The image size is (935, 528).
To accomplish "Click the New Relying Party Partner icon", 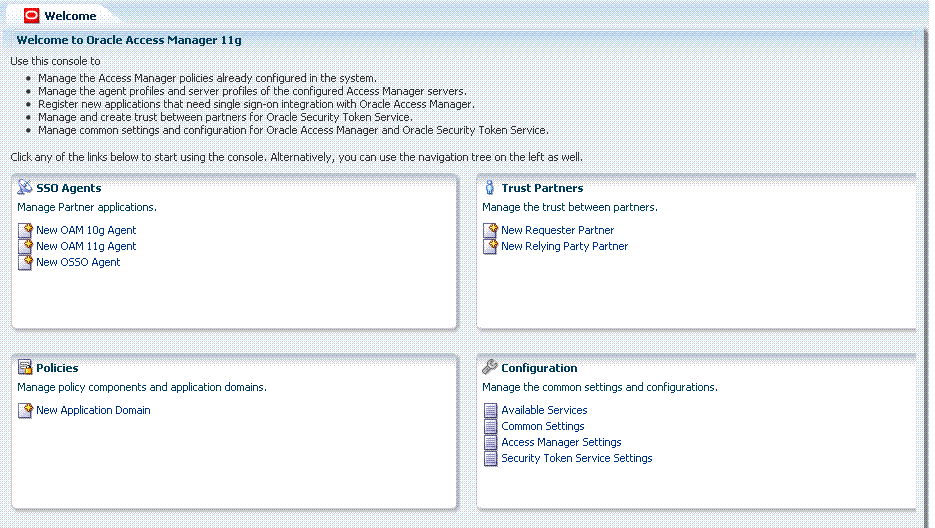I will tap(490, 246).
